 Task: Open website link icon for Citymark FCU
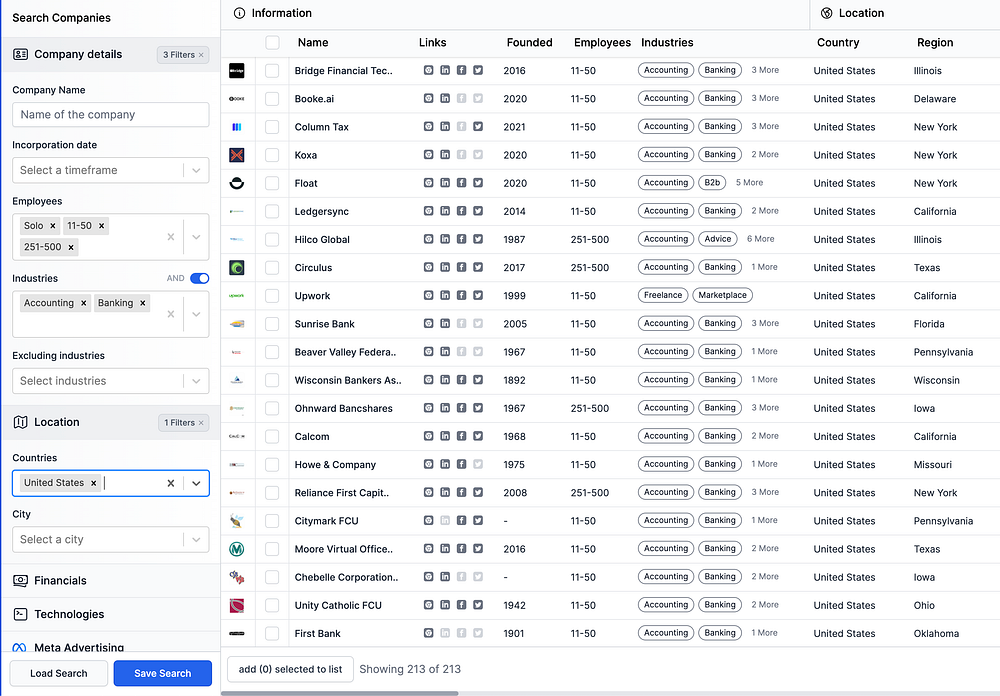coord(429,521)
